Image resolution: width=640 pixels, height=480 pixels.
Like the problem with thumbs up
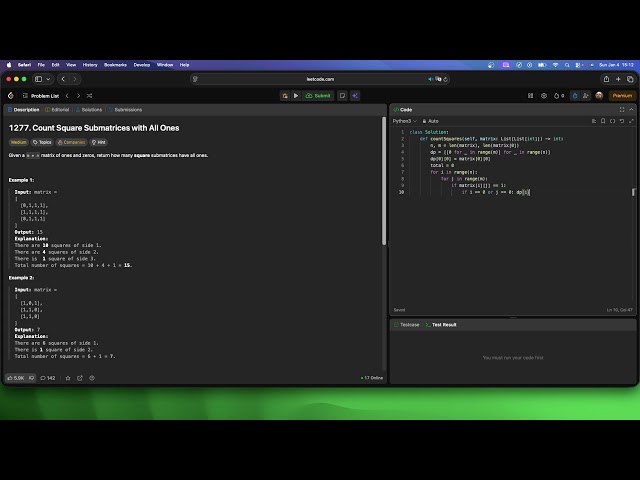tap(16, 378)
